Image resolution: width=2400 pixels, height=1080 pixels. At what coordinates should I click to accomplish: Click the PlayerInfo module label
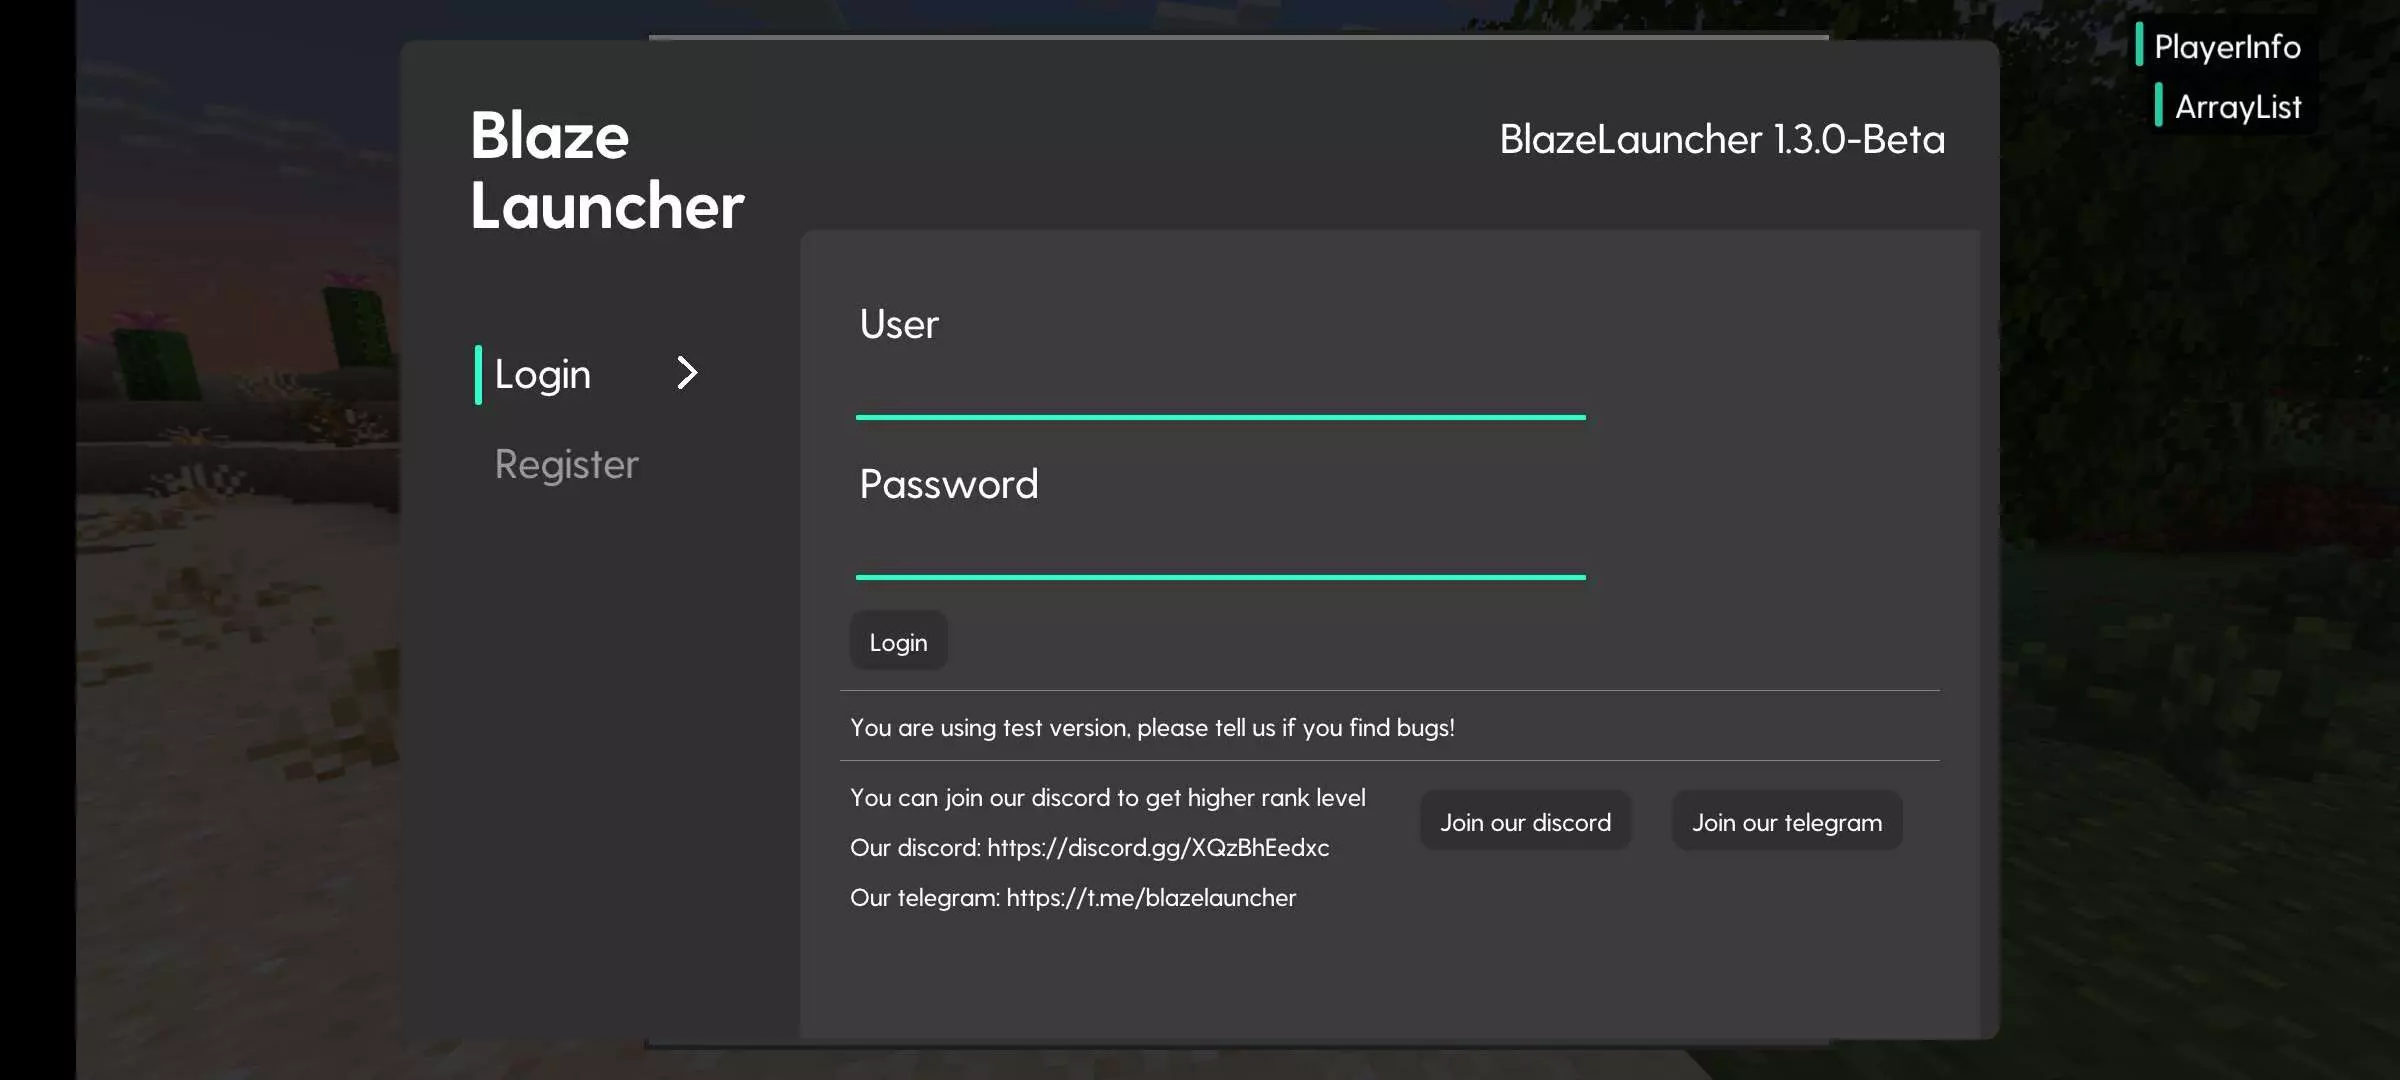click(x=2227, y=47)
